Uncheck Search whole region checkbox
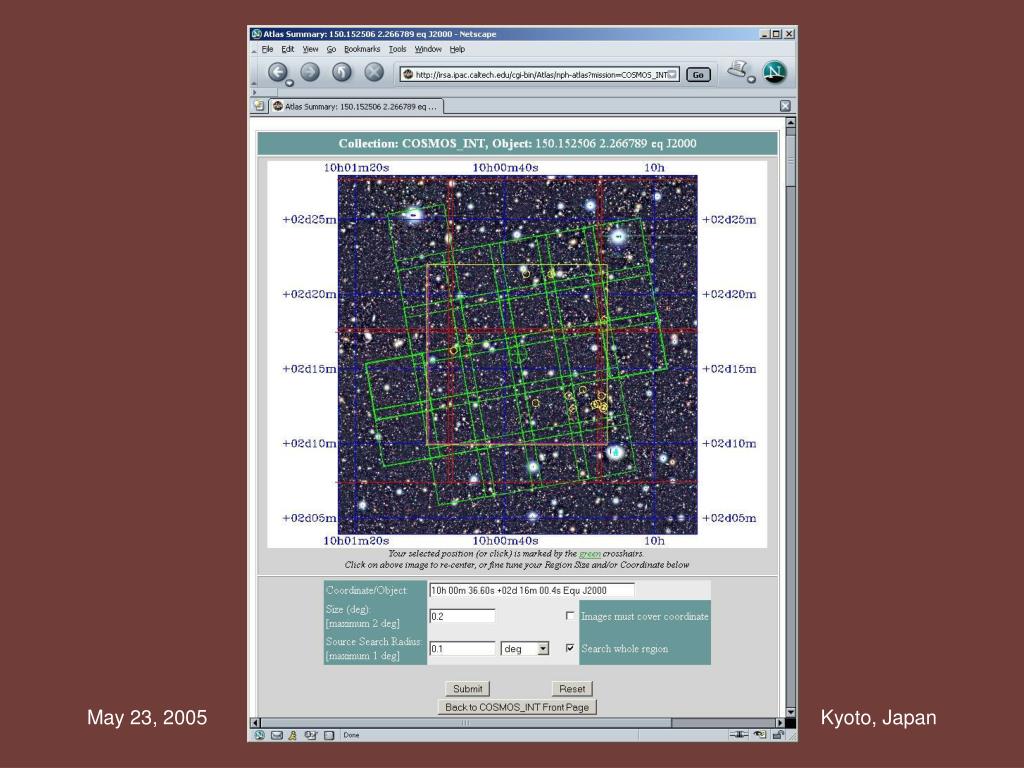The width and height of the screenshot is (1024, 768). pos(571,648)
